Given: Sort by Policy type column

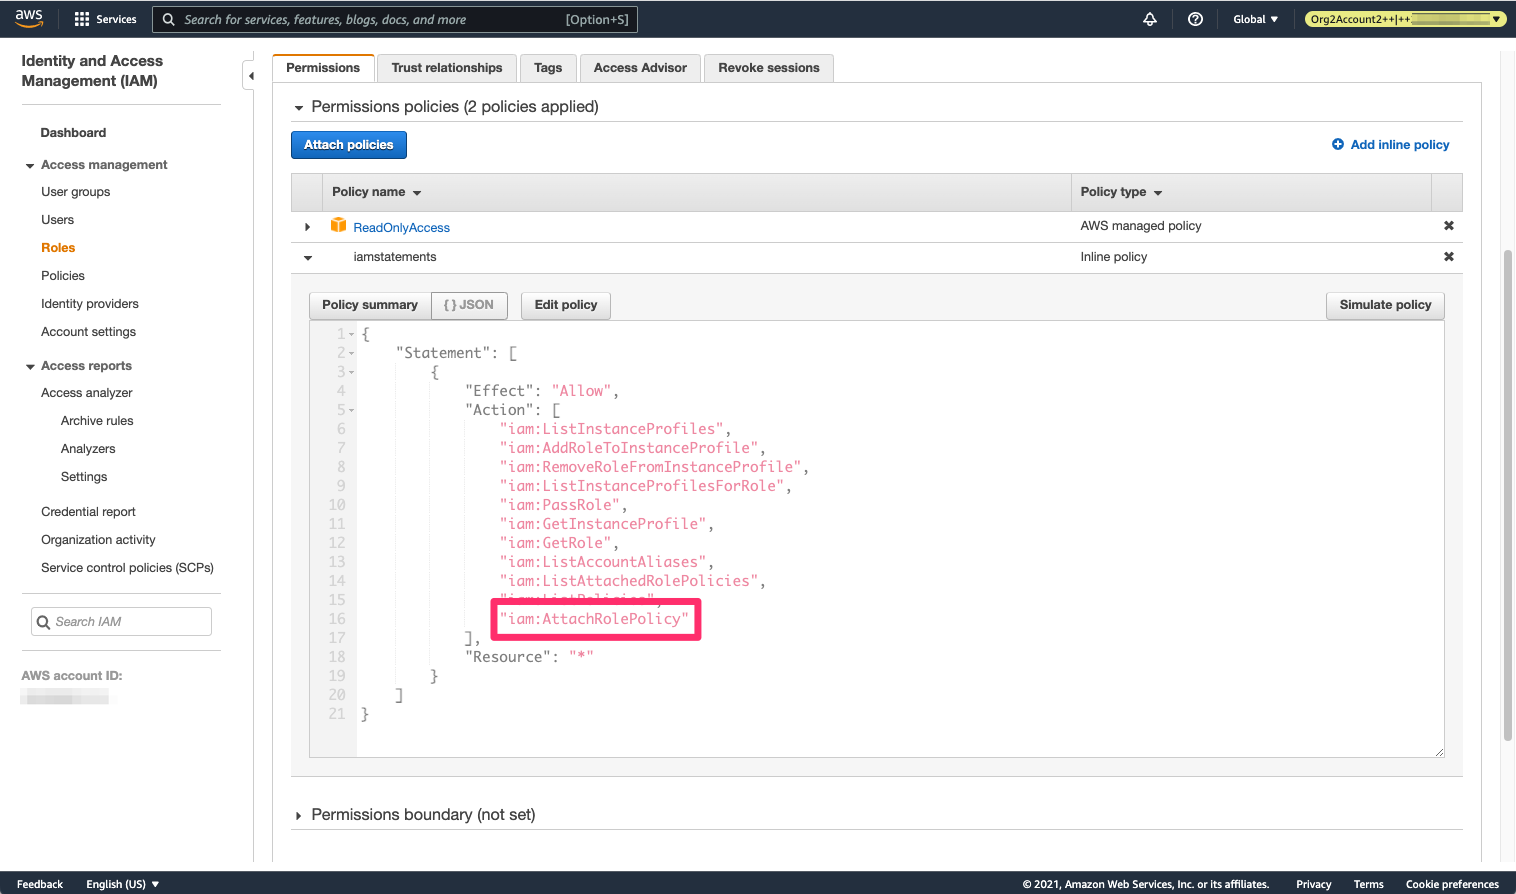Looking at the screenshot, I should tap(1121, 192).
